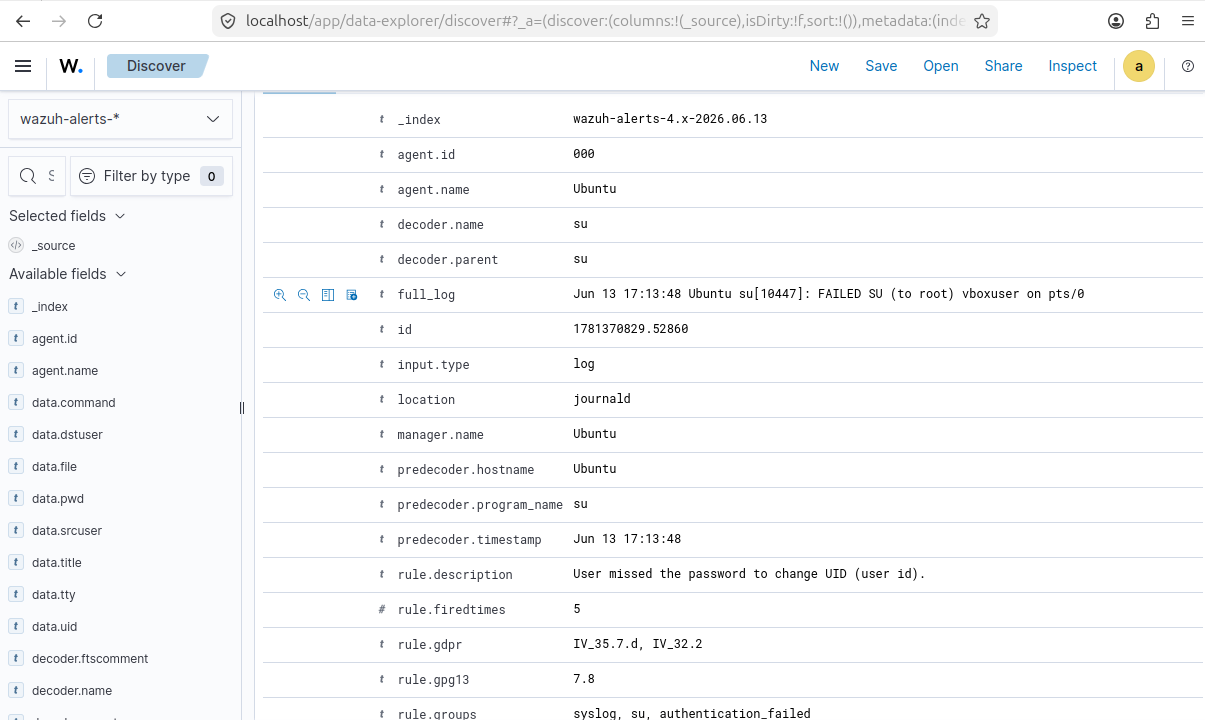Viewport: 1205px width, 720px height.
Task: Filter out full_log value
Action: click(304, 295)
